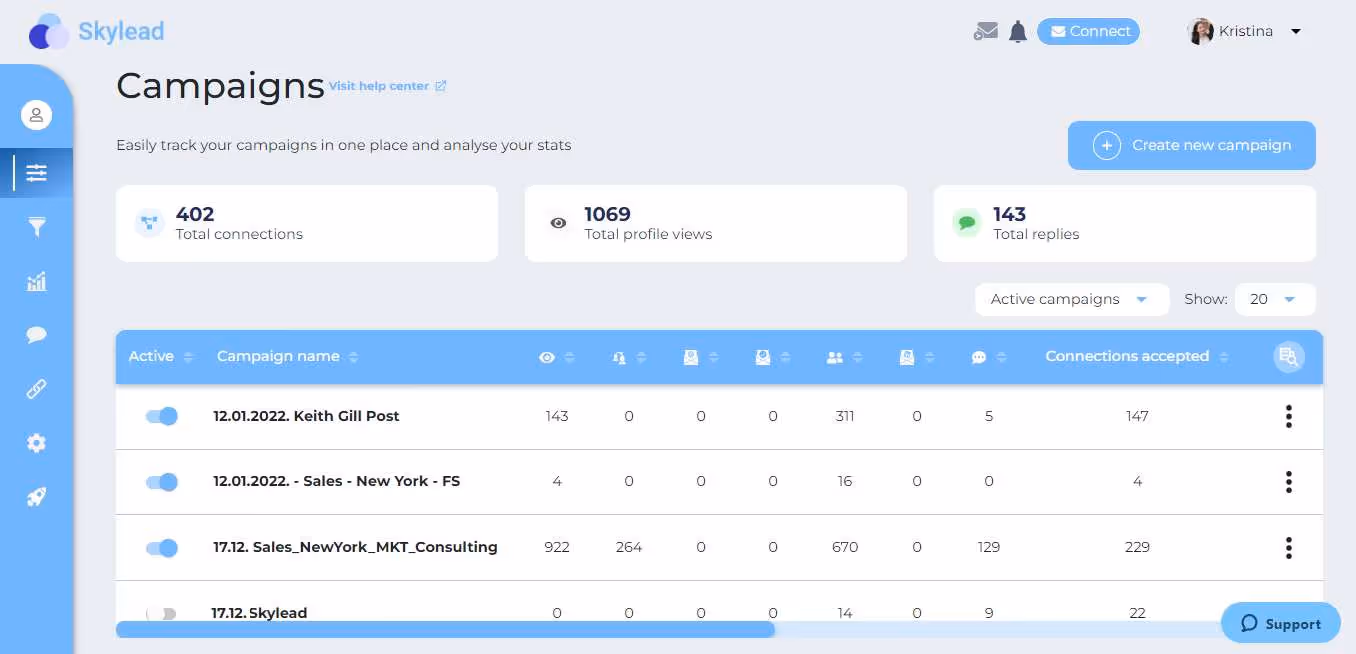Disable the 12.01.2022. Keith Gill Post campaign
The width and height of the screenshot is (1356, 654).
click(161, 415)
